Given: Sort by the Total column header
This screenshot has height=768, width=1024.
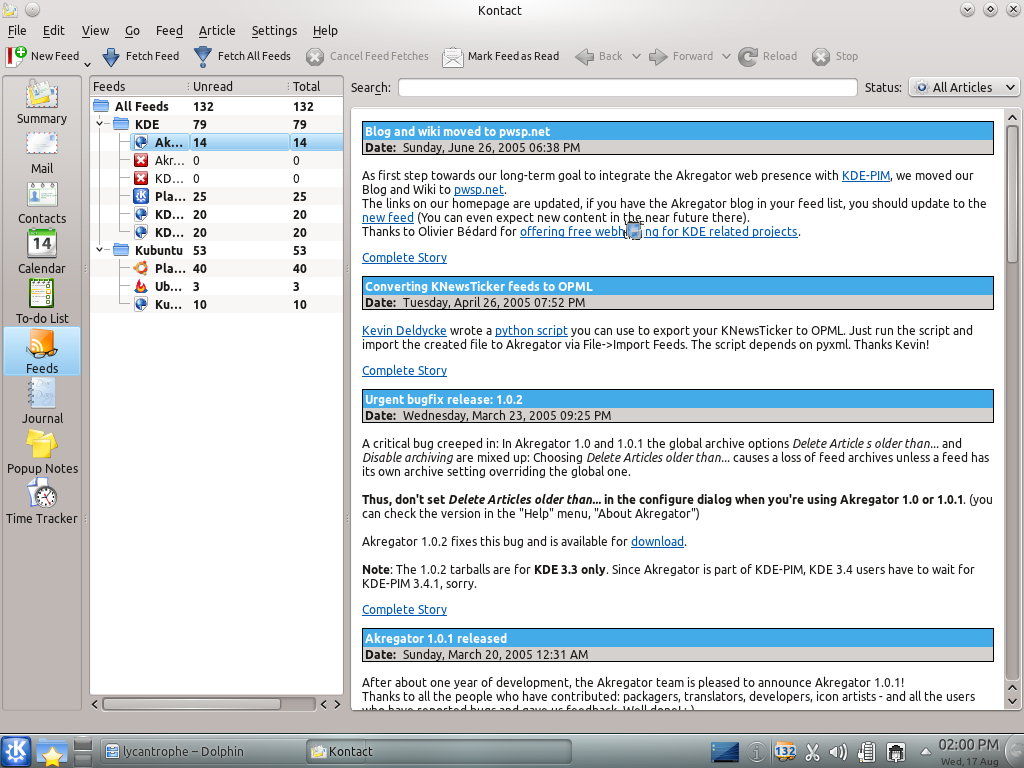Looking at the screenshot, I should coord(315,86).
